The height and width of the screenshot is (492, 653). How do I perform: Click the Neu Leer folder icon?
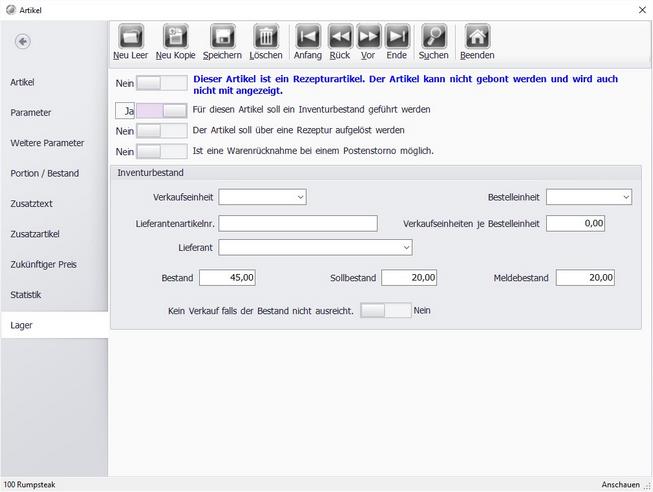point(131,37)
